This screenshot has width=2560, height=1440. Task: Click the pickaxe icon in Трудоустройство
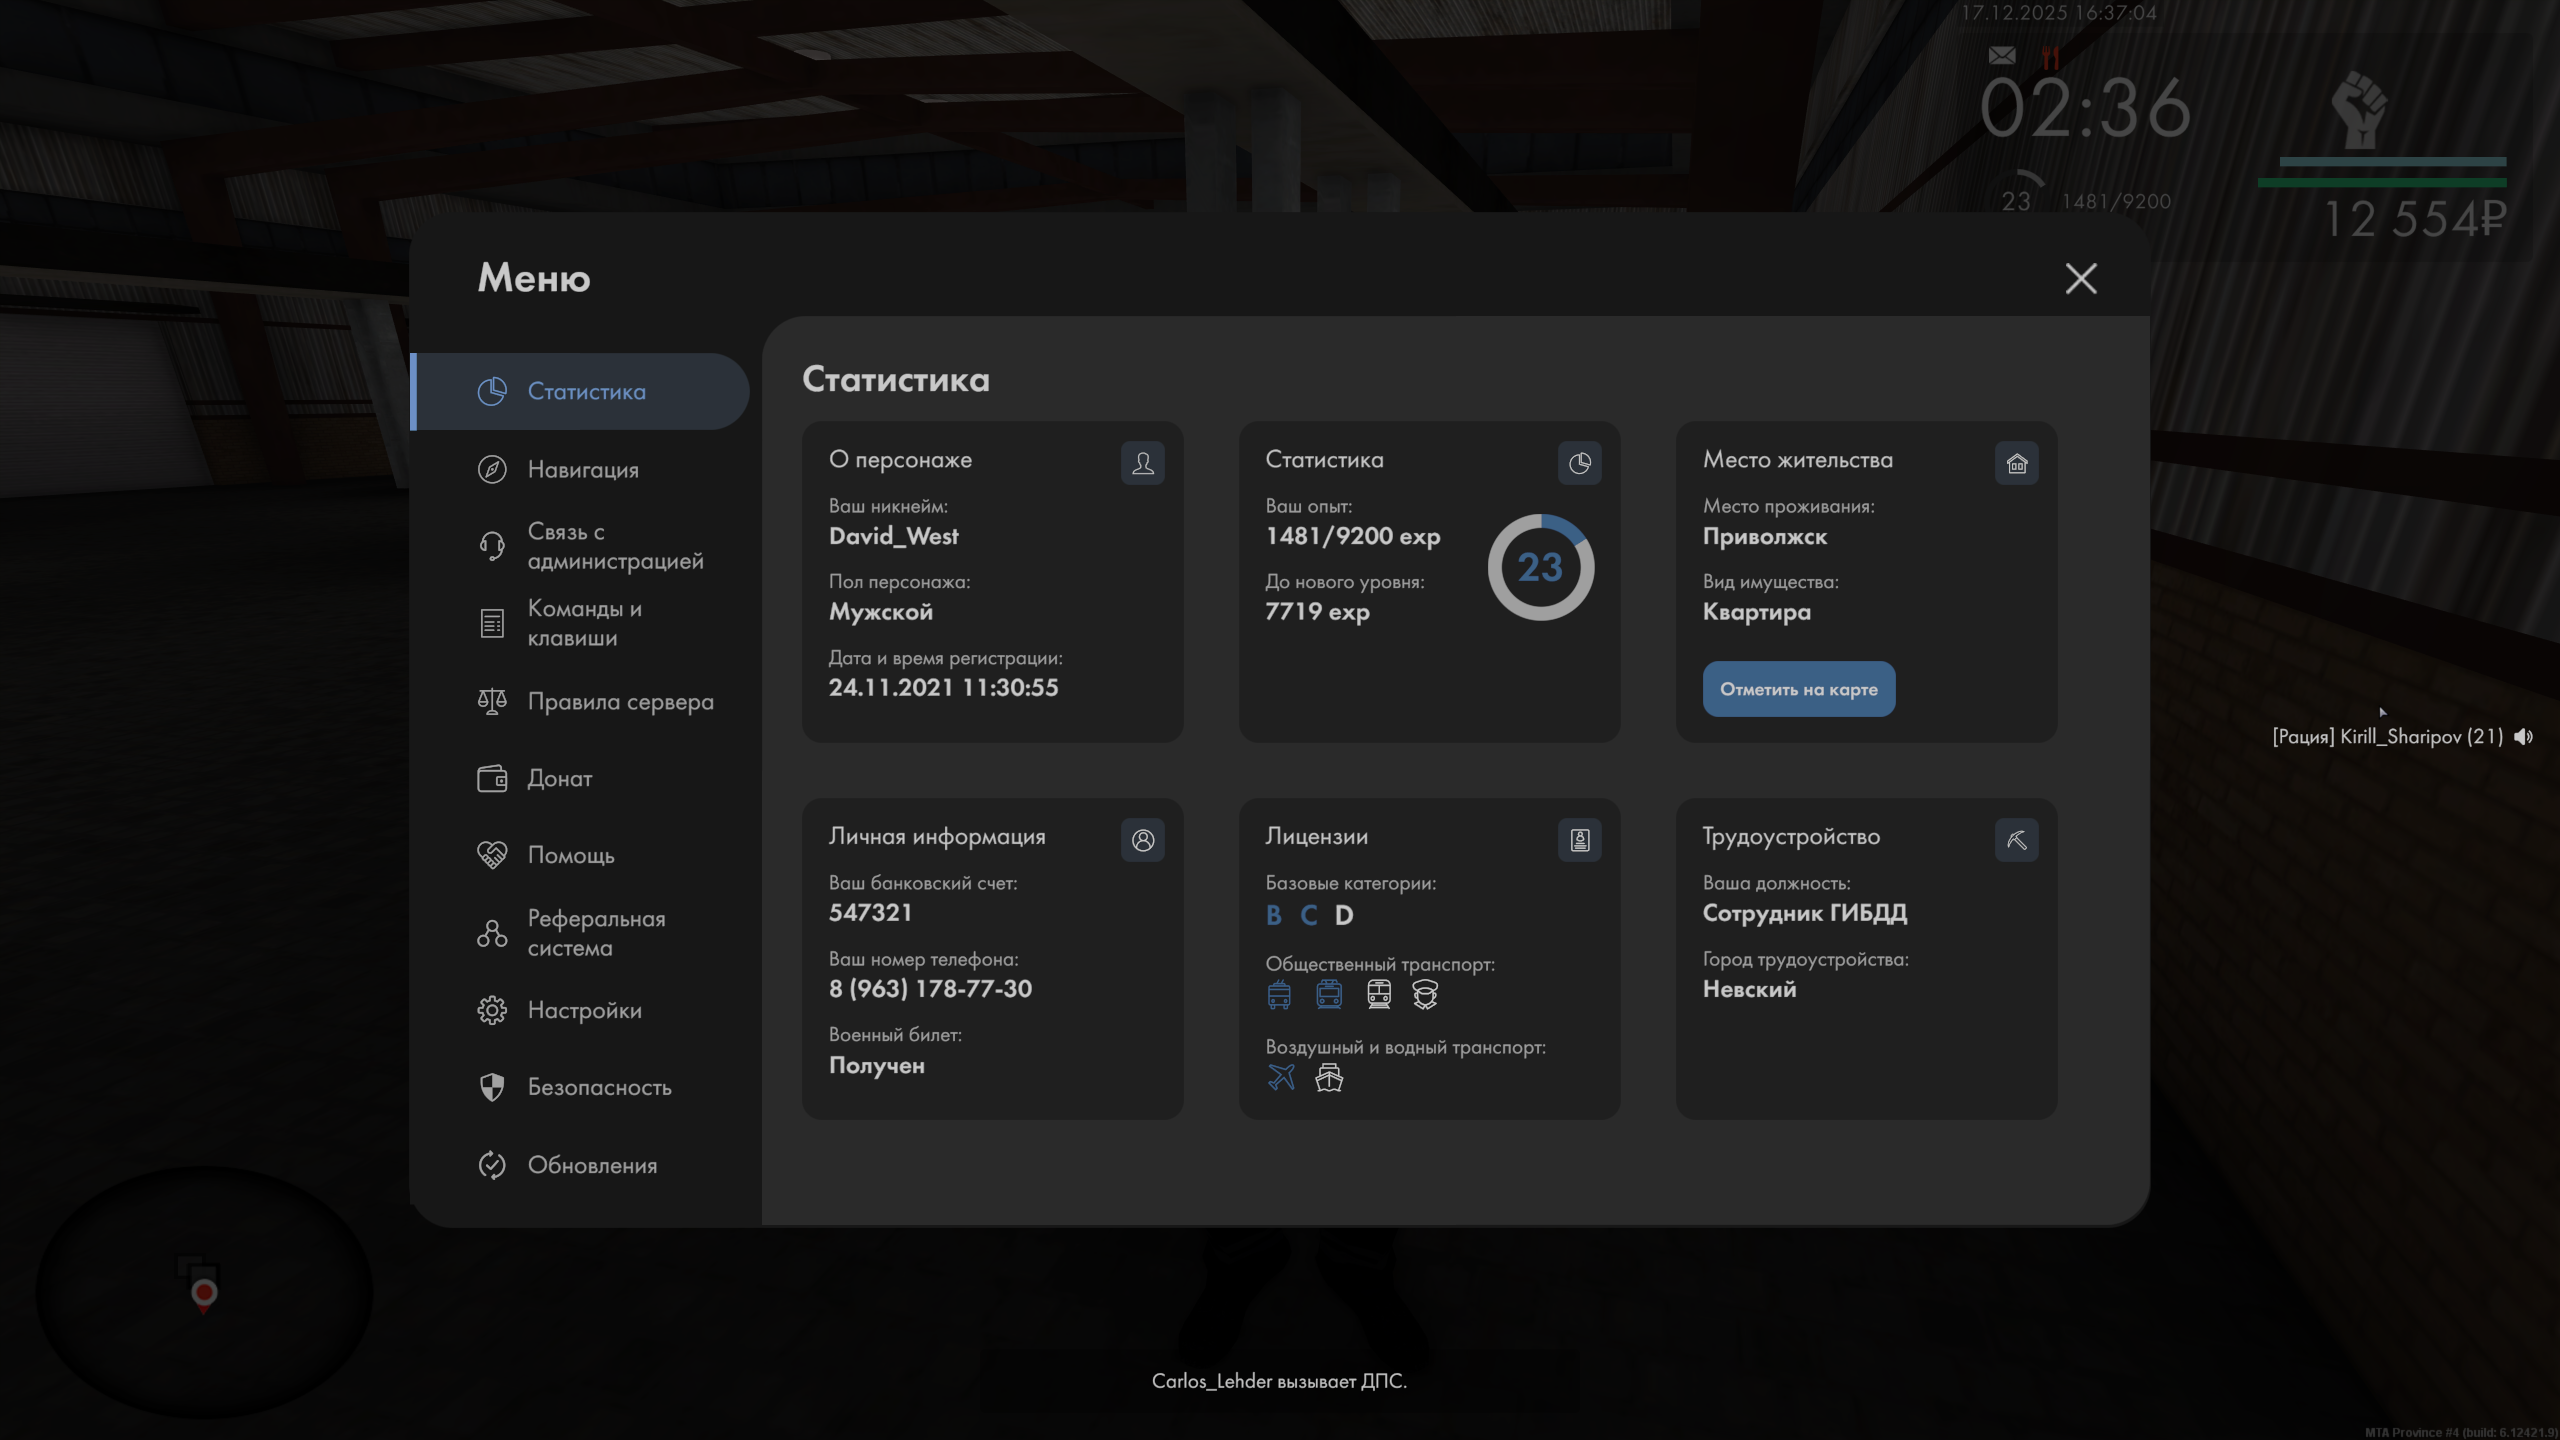pyautogui.click(x=2016, y=840)
